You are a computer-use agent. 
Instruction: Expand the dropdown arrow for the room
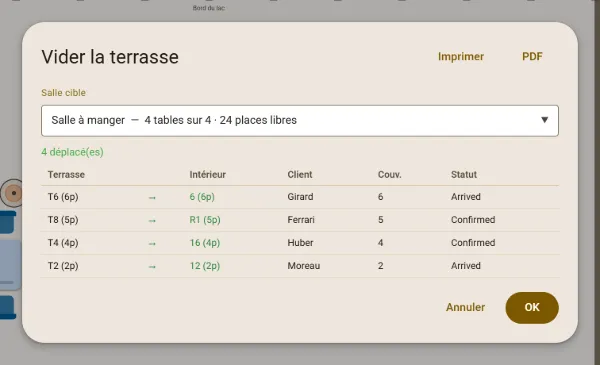coord(544,120)
